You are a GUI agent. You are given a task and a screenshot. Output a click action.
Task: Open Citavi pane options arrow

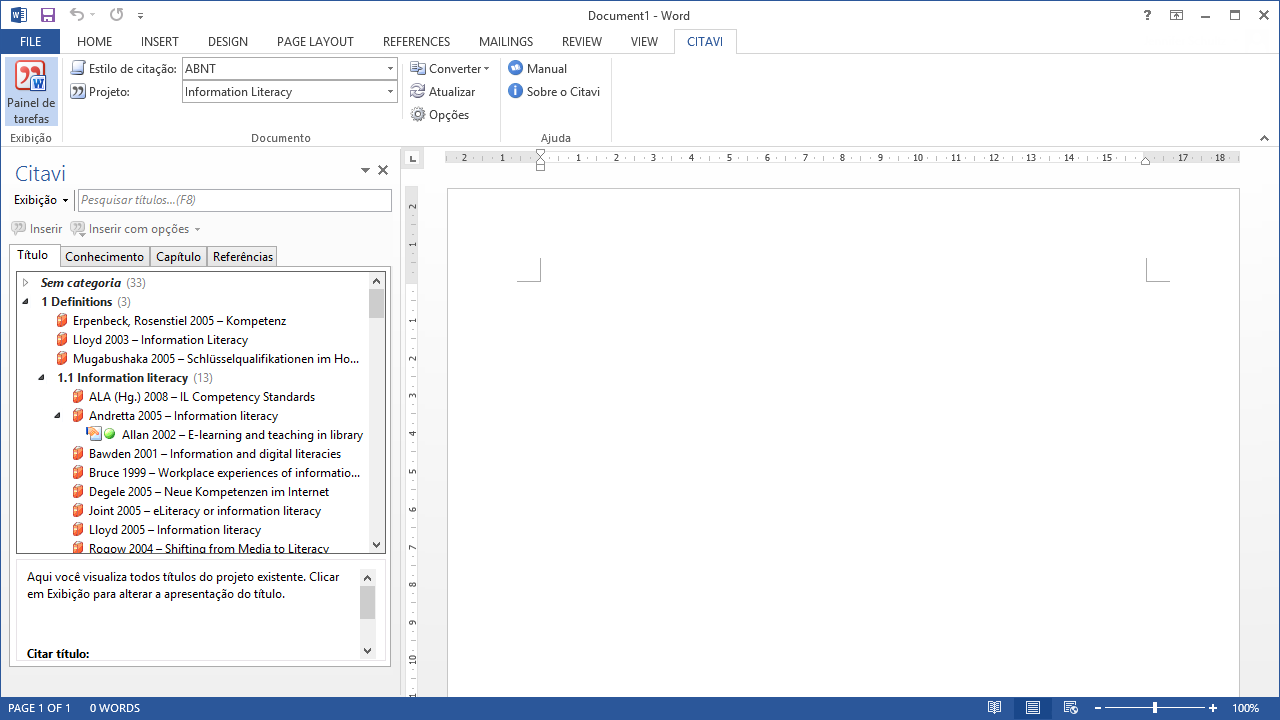(x=366, y=171)
